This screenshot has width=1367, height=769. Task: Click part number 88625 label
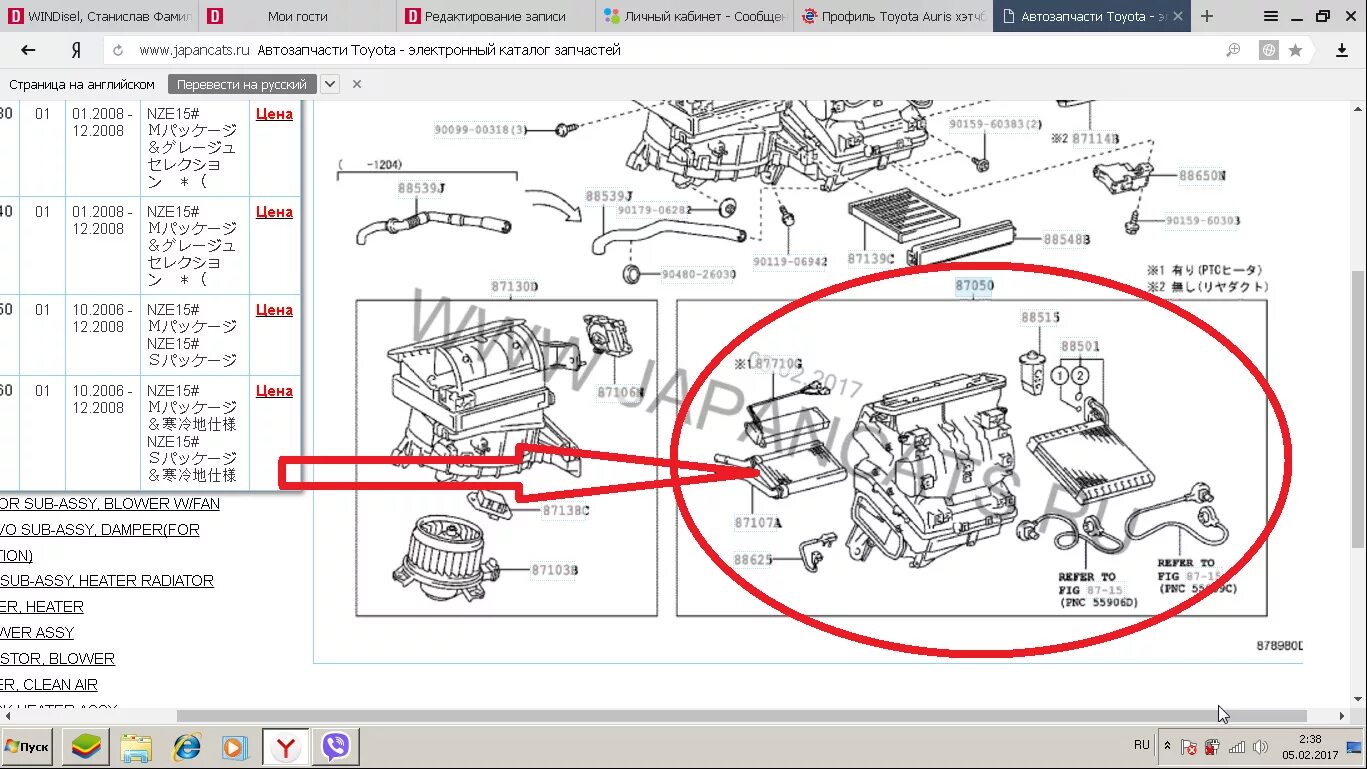[753, 560]
